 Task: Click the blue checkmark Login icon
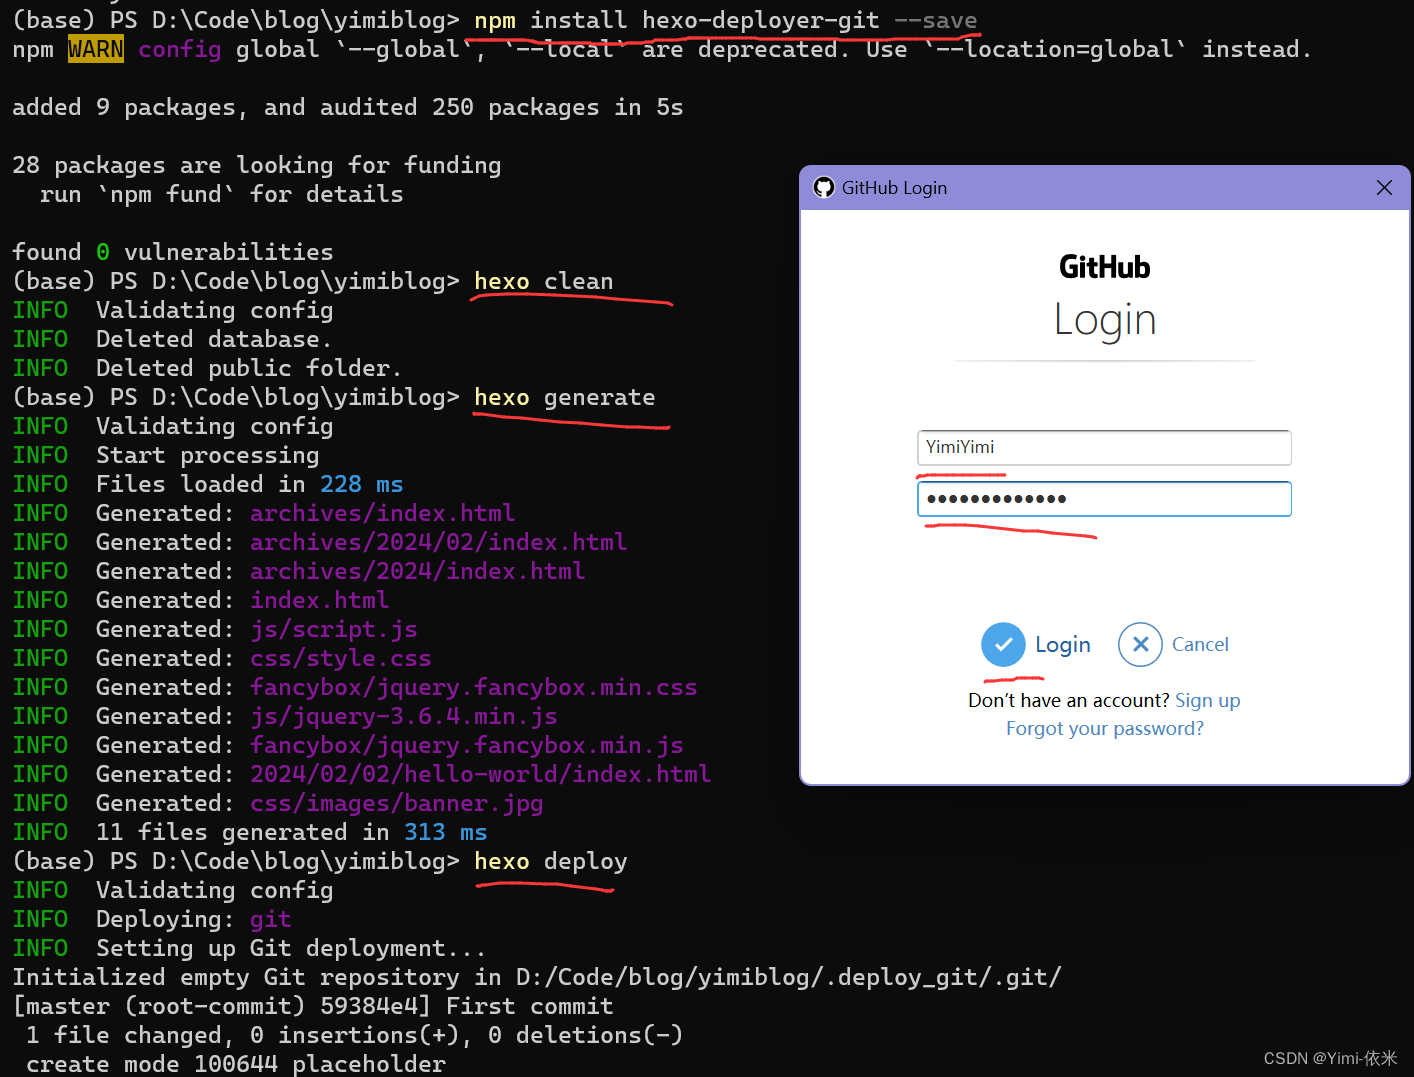coord(1003,645)
